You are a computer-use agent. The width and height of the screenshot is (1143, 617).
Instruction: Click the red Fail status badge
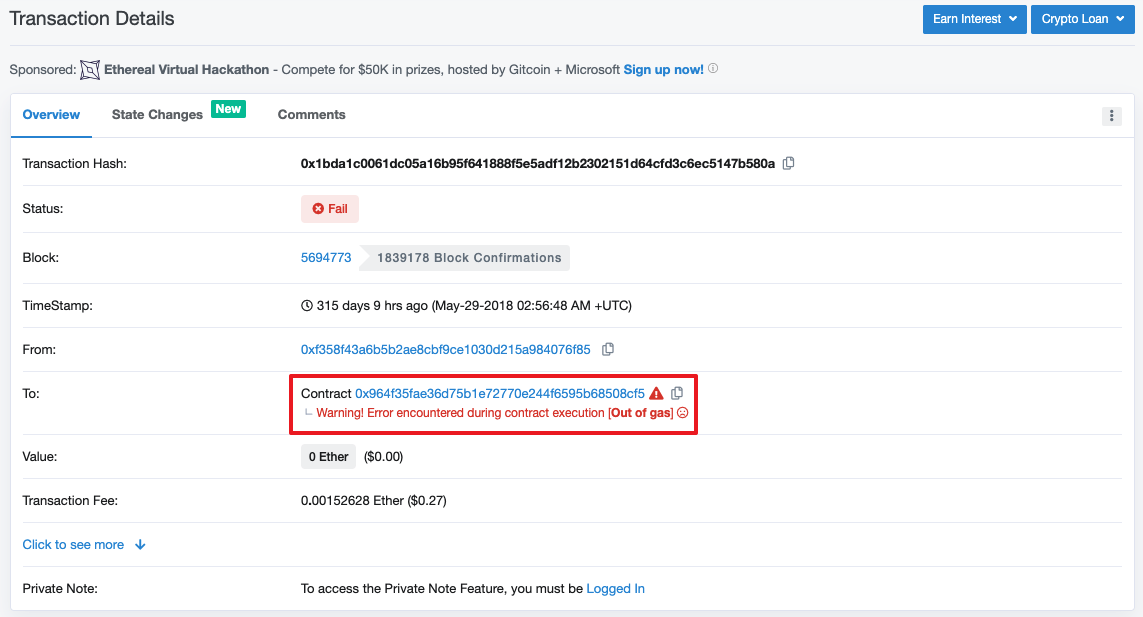(x=329, y=209)
